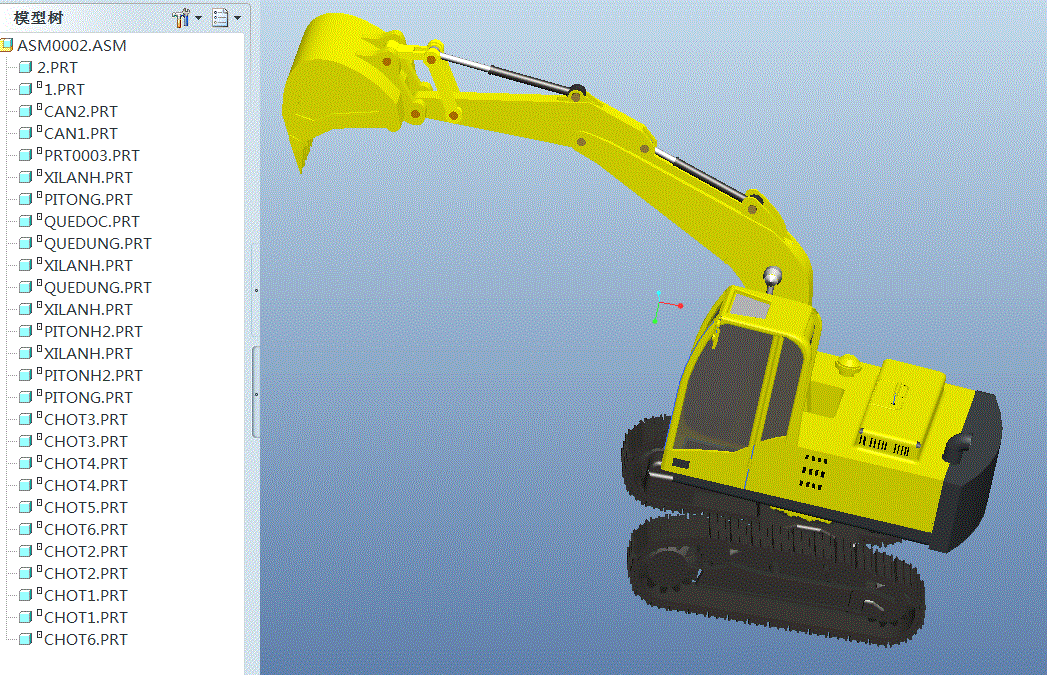Viewport: 1047px width, 675px height.
Task: Select PRT0003.PRT in the model tree
Action: [90, 155]
